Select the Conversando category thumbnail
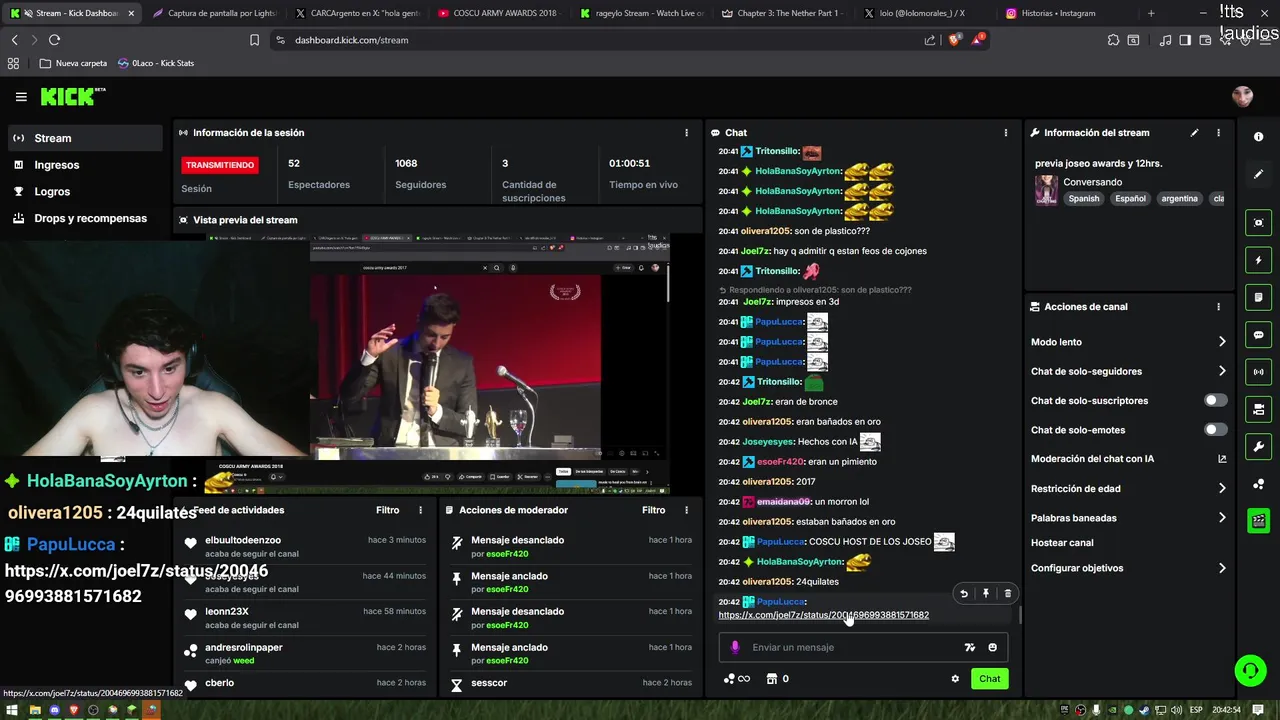This screenshot has width=1280, height=720. click(x=1046, y=190)
